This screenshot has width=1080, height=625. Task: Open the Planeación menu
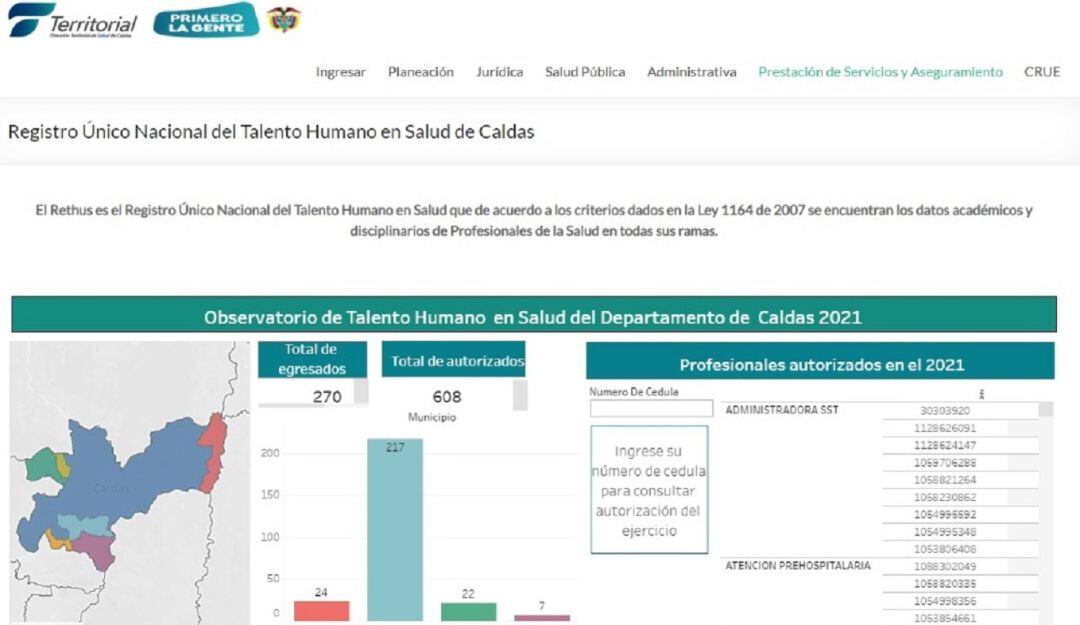tap(420, 72)
